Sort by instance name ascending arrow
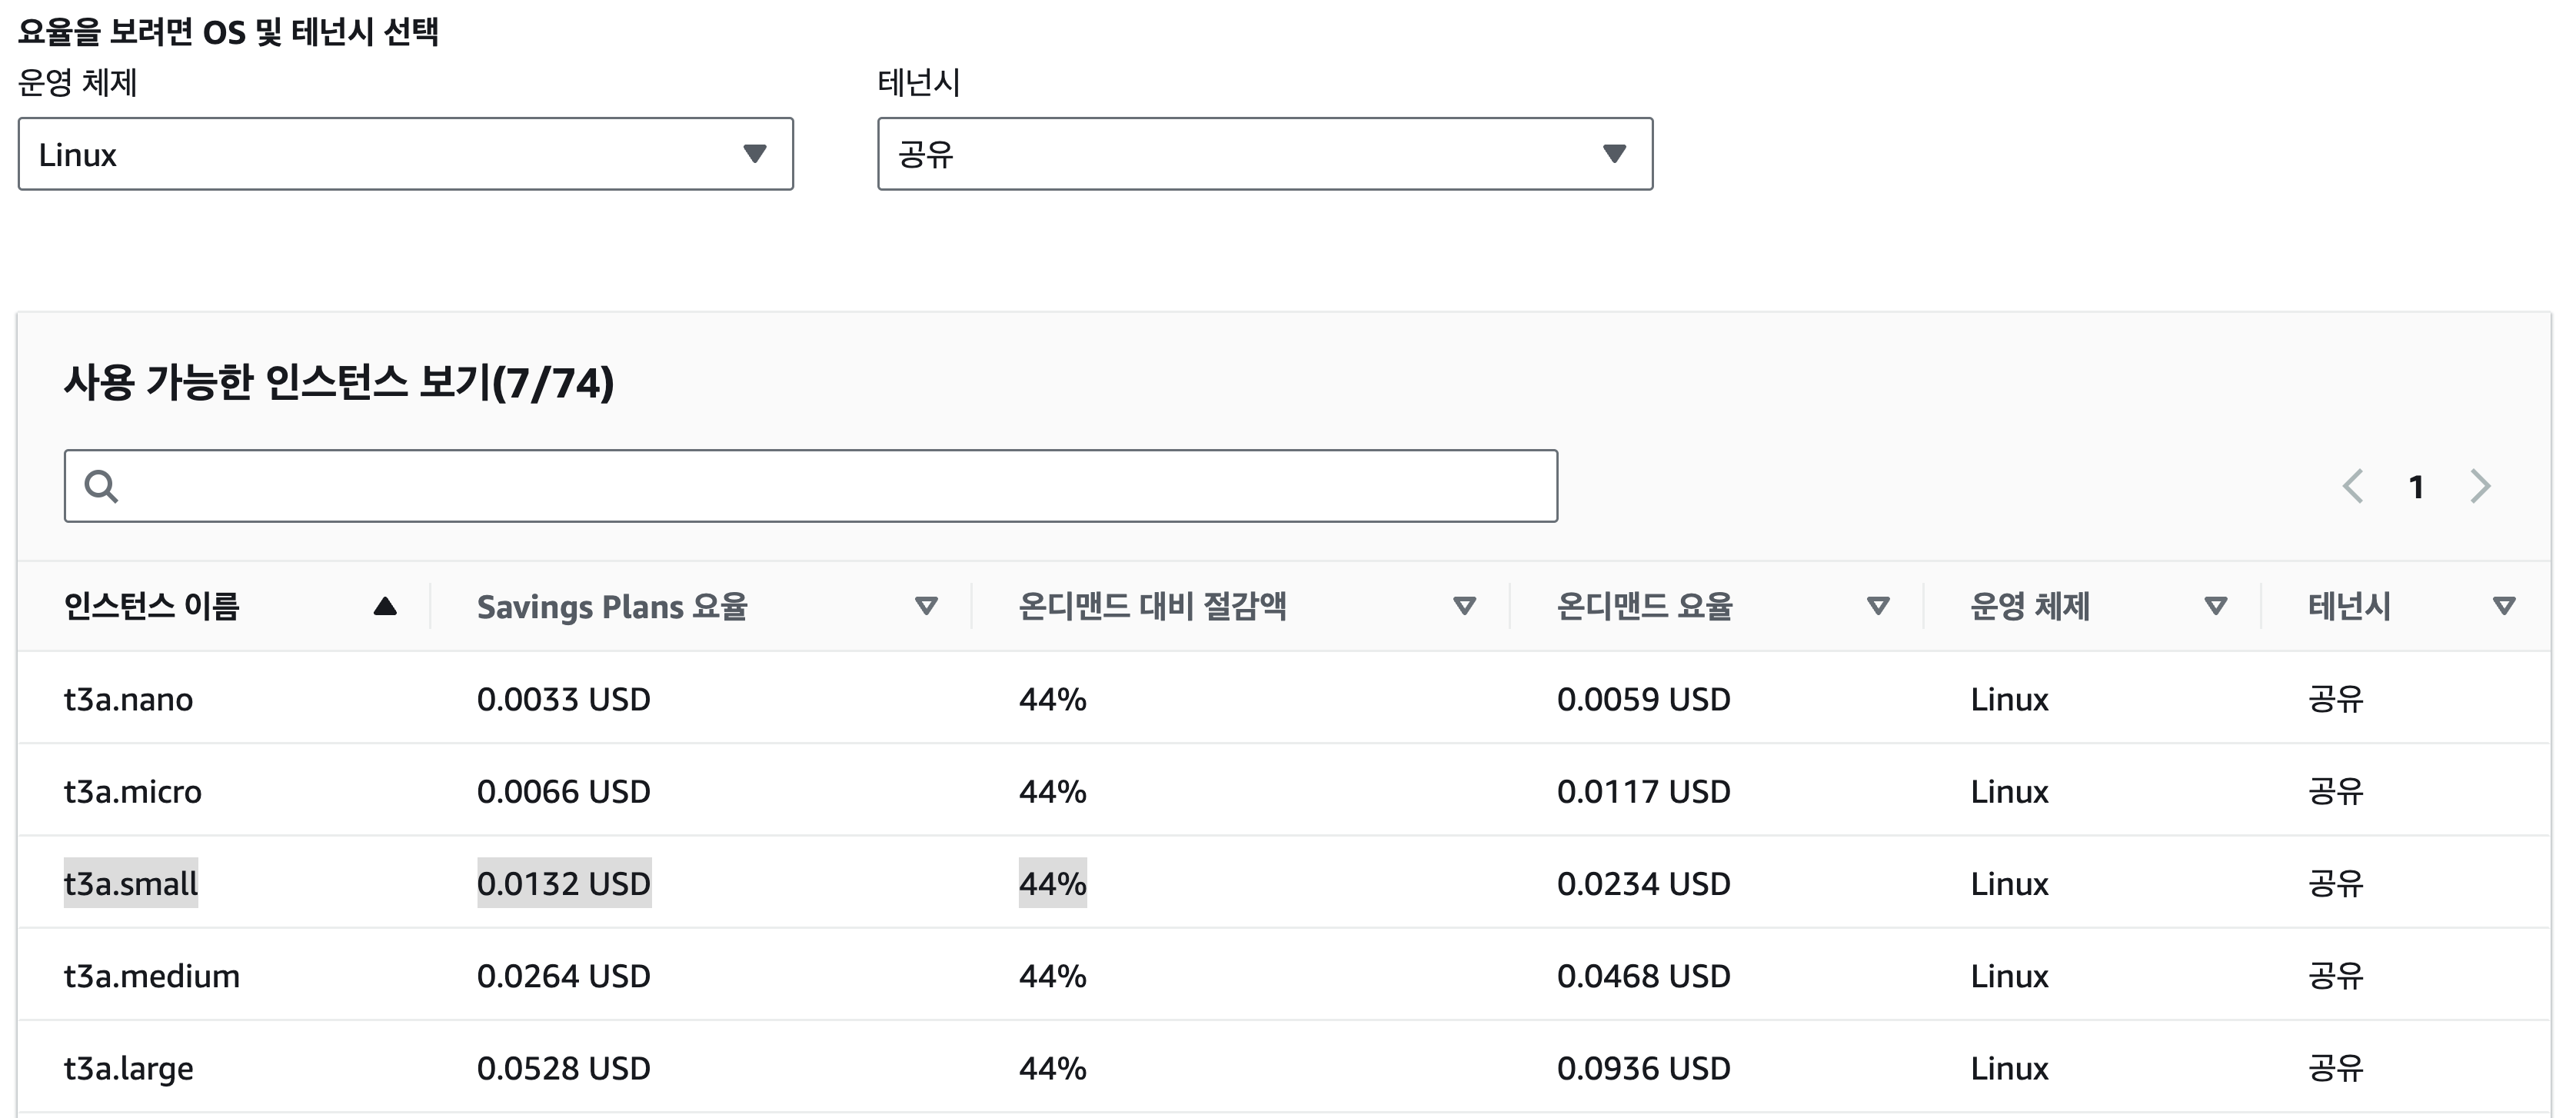 point(385,606)
